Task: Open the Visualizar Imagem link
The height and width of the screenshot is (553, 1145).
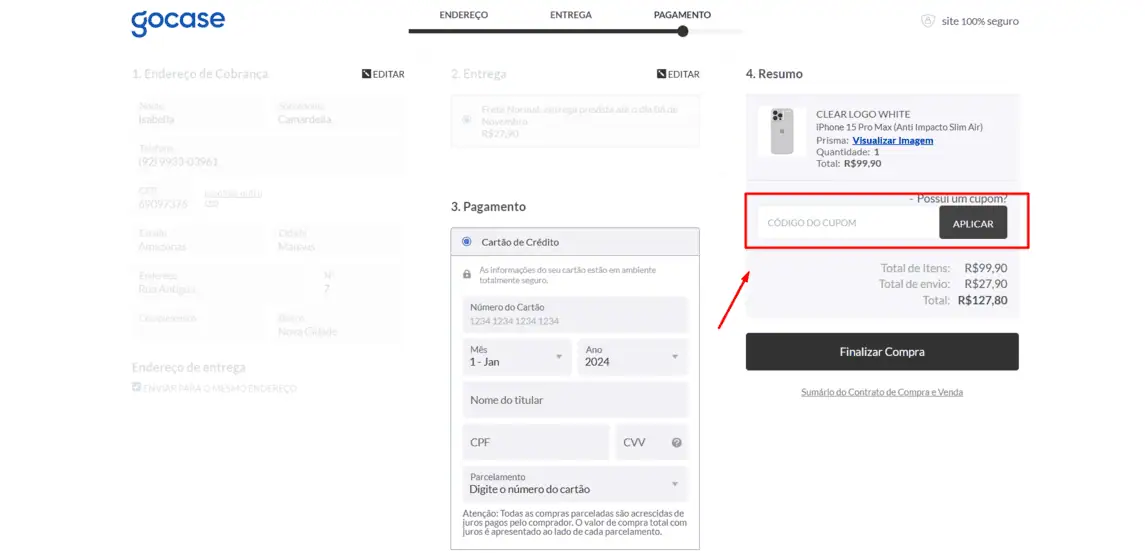Action: tap(892, 141)
